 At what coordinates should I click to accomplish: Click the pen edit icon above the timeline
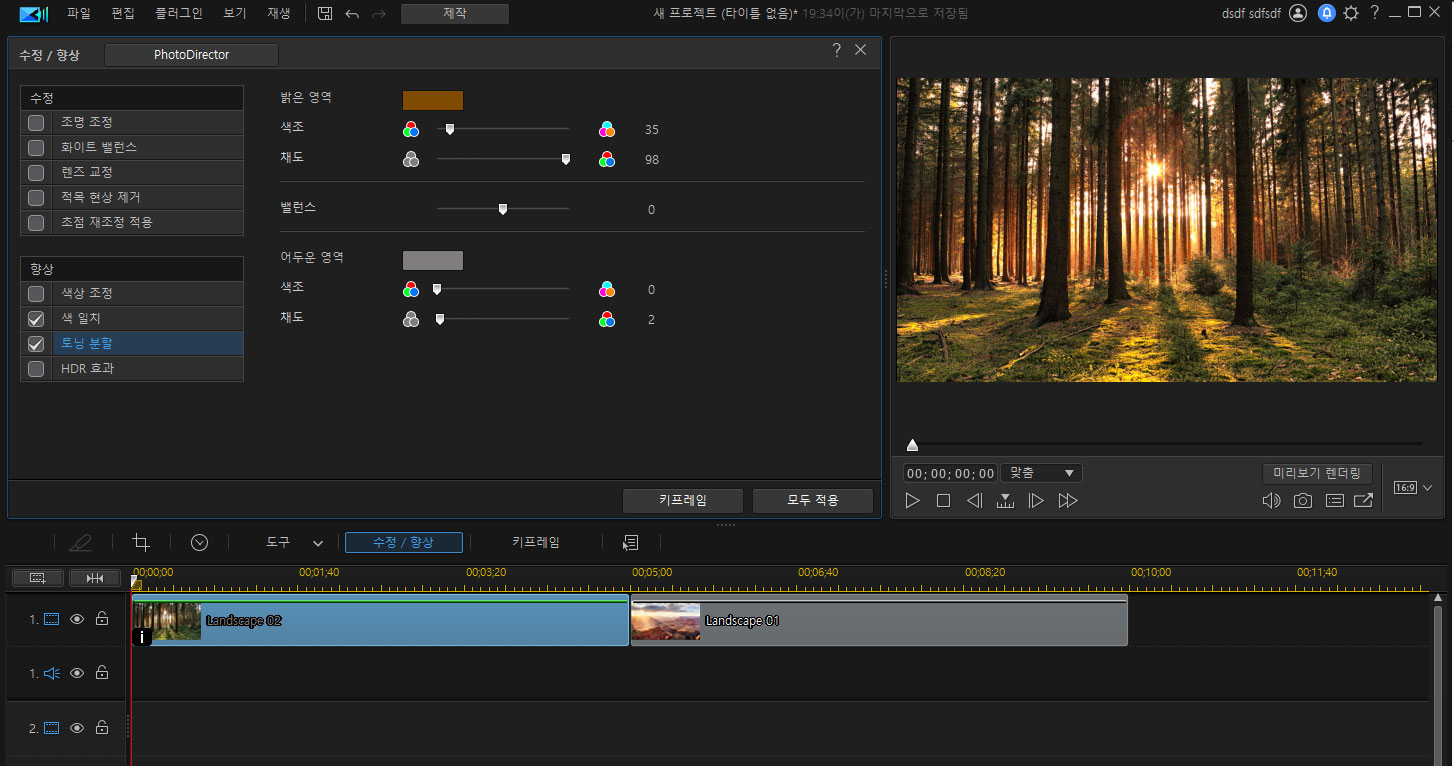(x=80, y=542)
